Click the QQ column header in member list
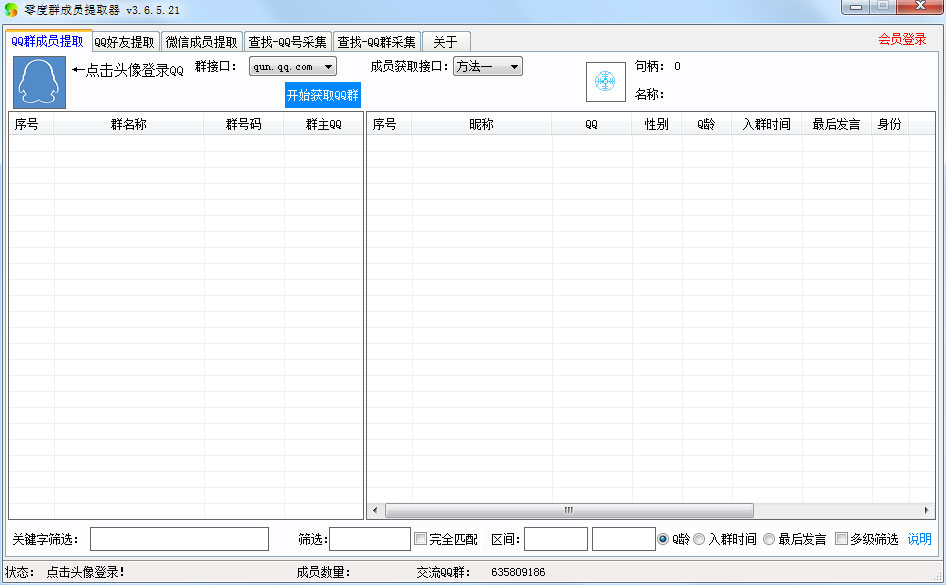The width and height of the screenshot is (946, 585). [591, 124]
